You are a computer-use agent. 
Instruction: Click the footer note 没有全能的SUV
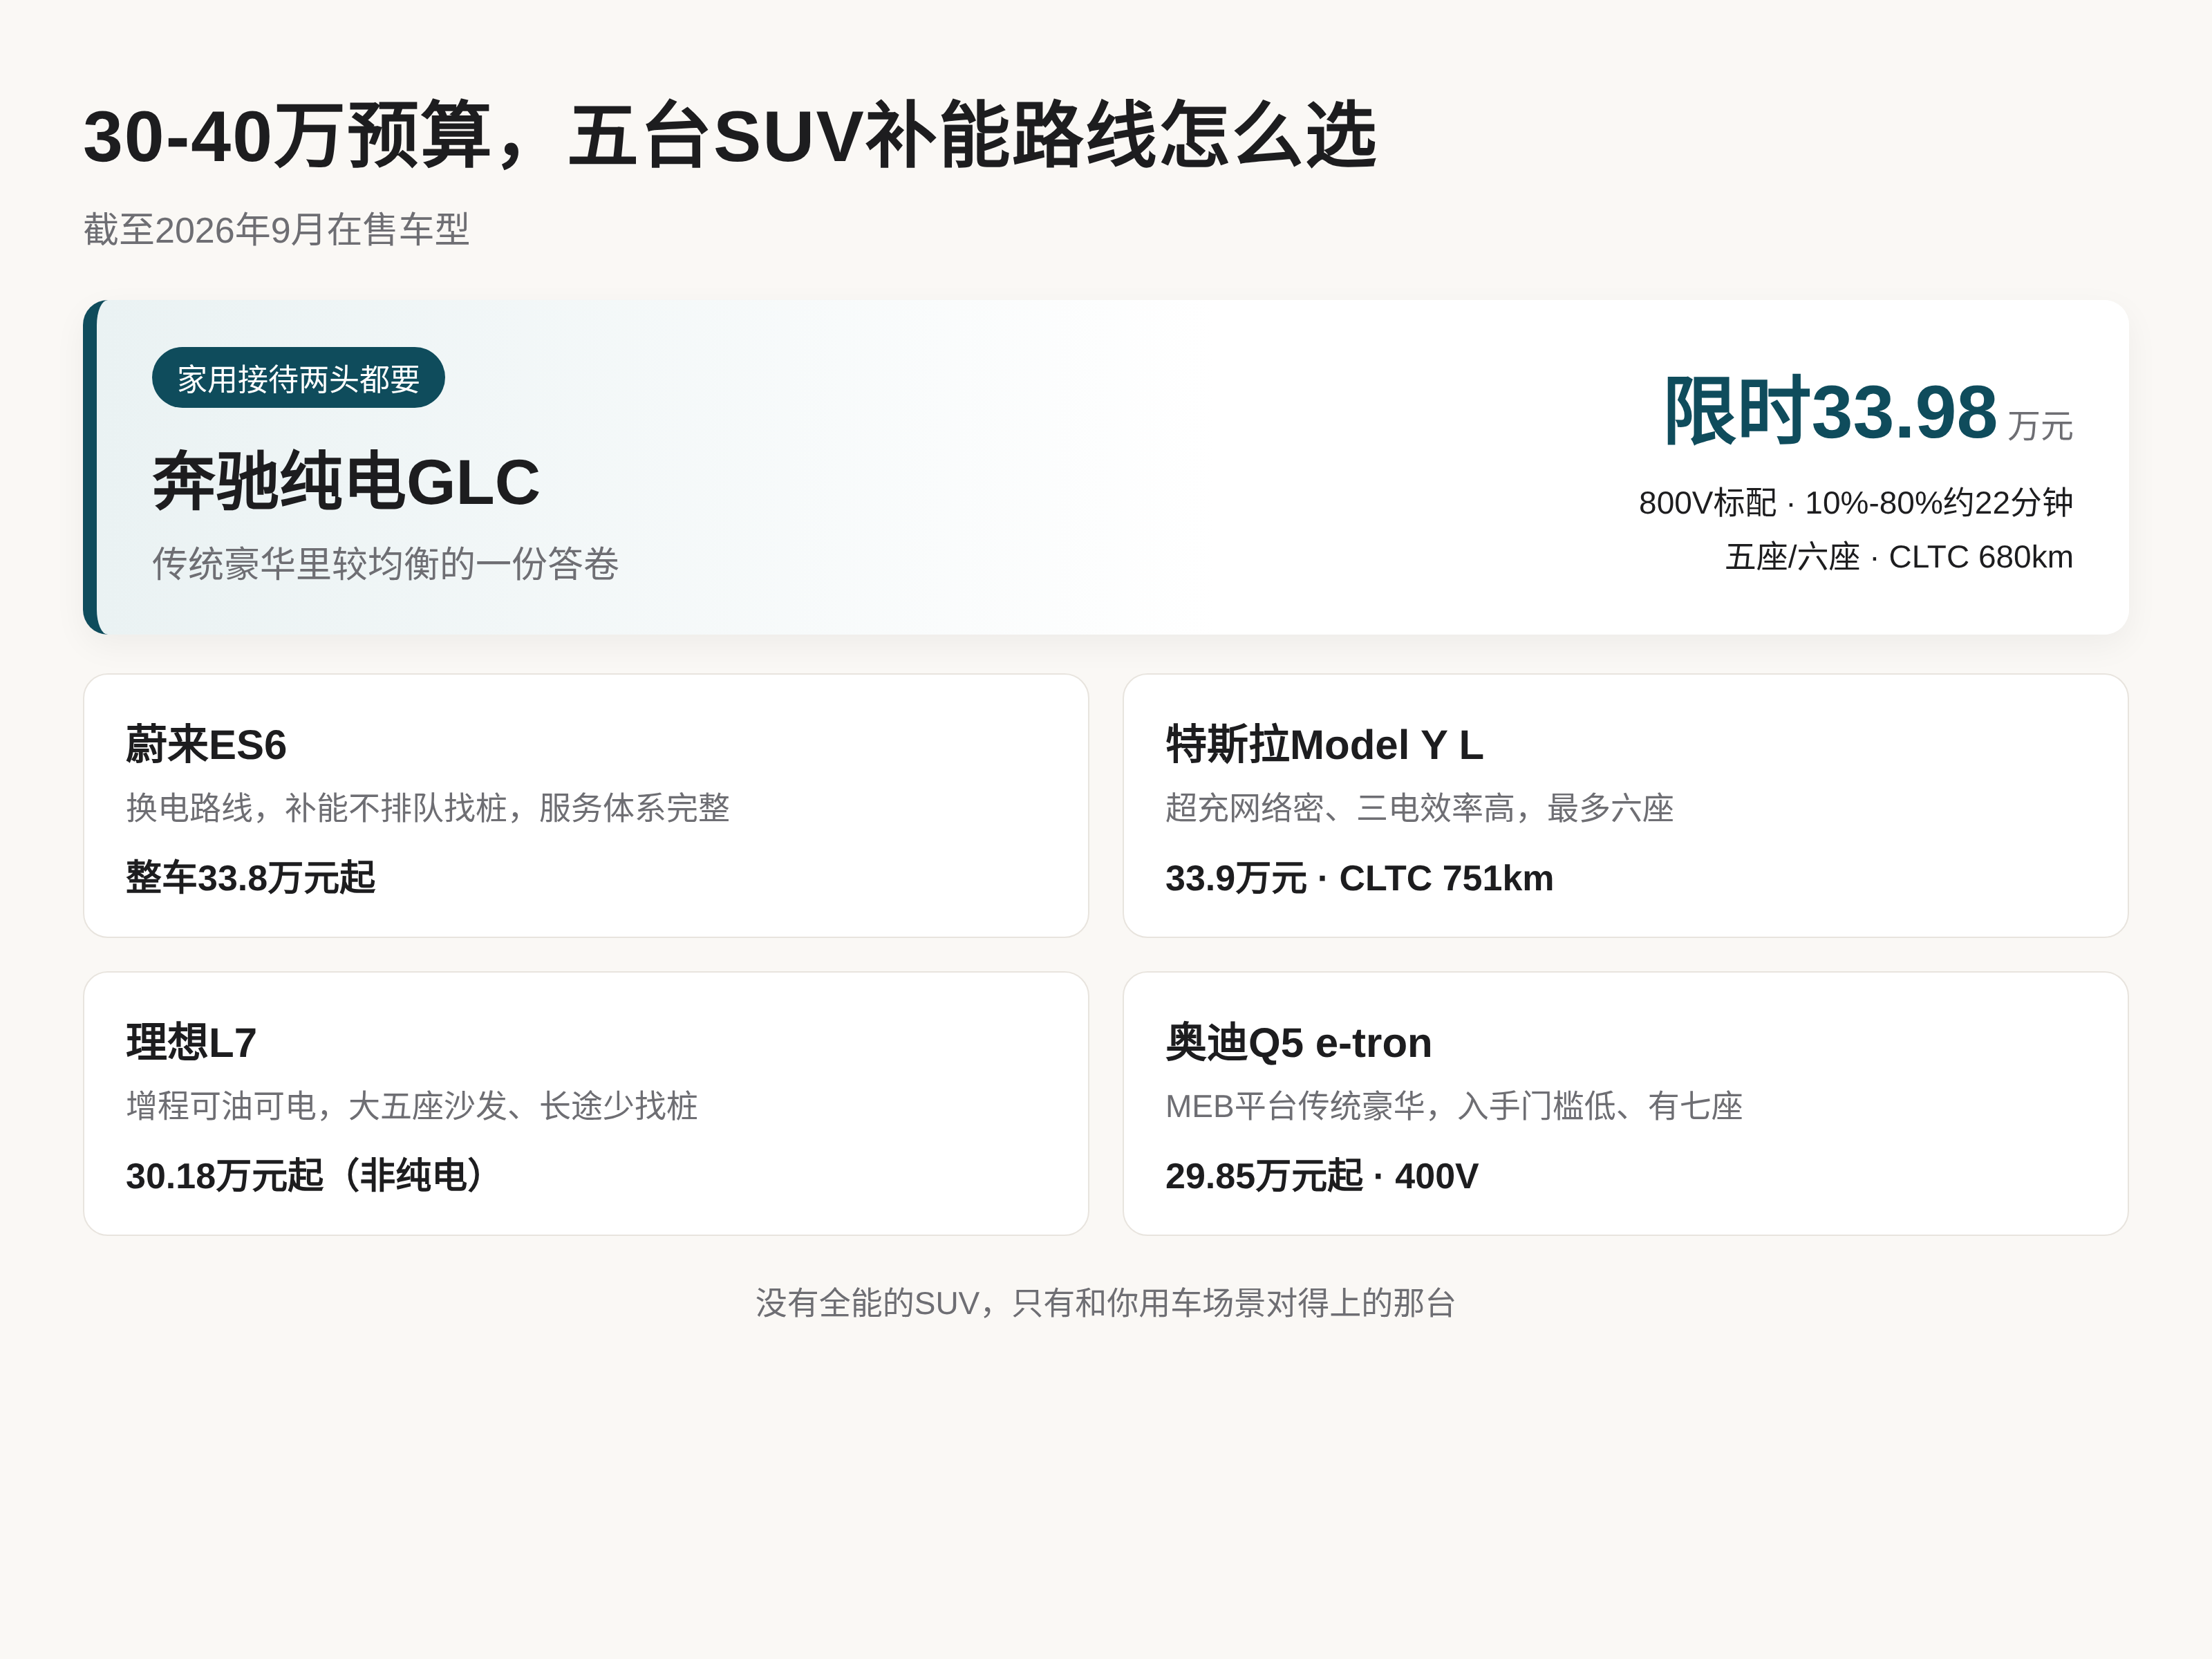coord(1105,1303)
